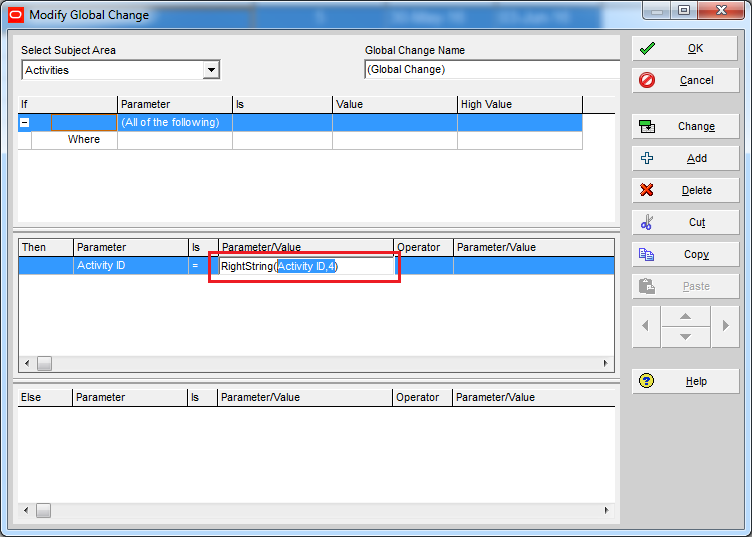Click the move-up arrow button

[685, 316]
